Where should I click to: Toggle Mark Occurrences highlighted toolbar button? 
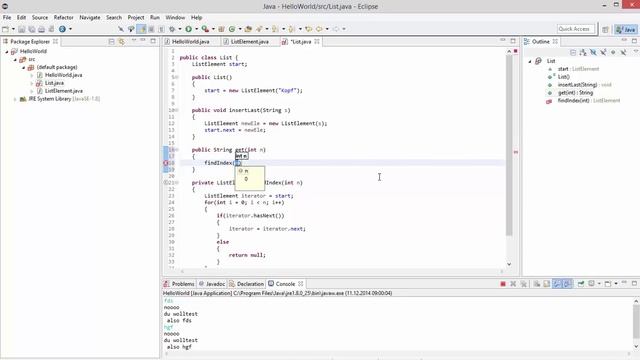pyautogui.click(x=141, y=29)
